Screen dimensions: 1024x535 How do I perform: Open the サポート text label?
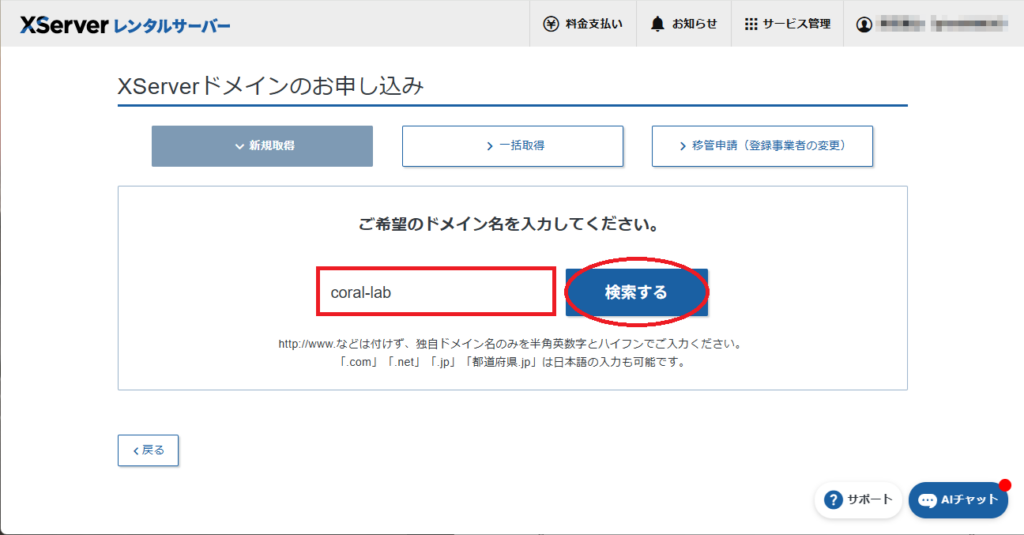[x=869, y=500]
